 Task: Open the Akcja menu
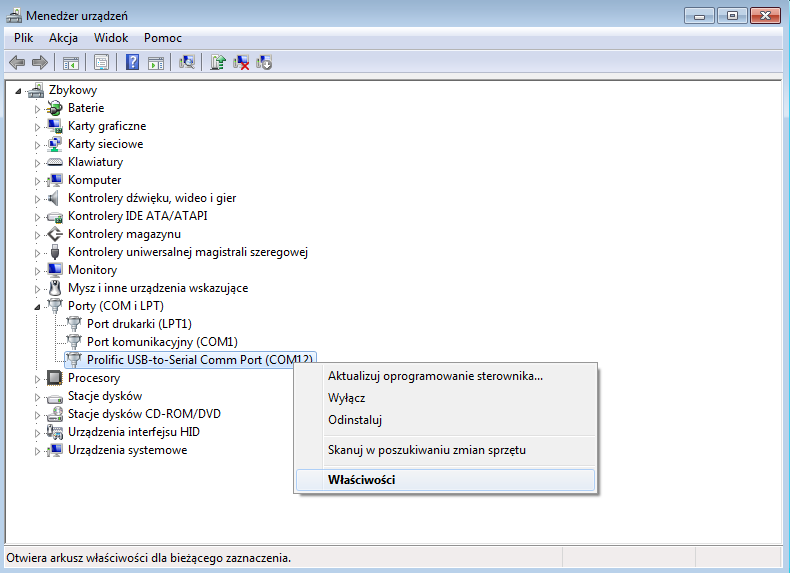[64, 38]
